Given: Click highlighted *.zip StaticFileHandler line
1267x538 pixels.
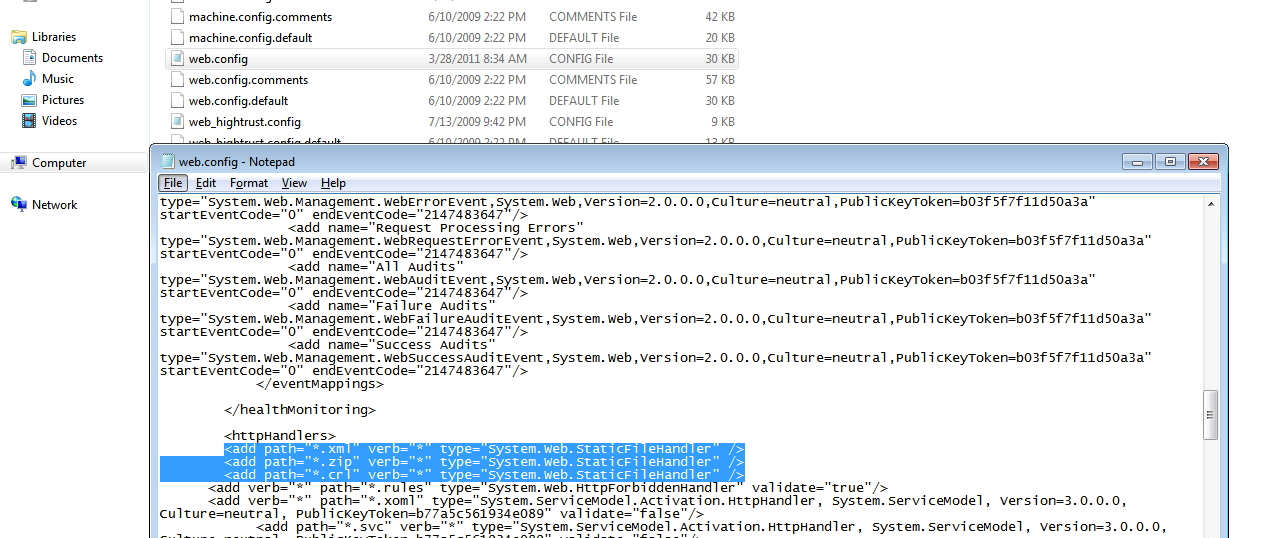Looking at the screenshot, I should [484, 462].
